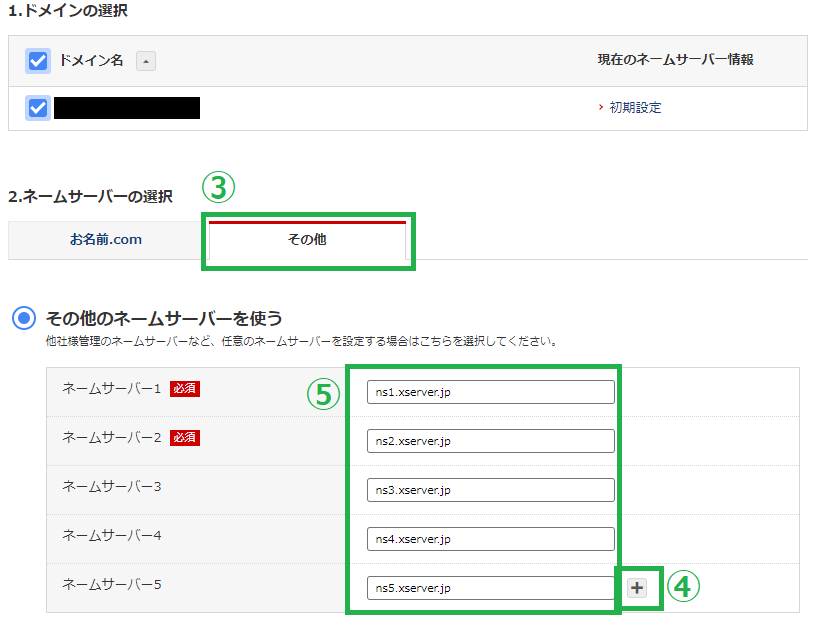The width and height of the screenshot is (822, 622).
Task: Click the ns2.xserver.jp input field
Action: coord(489,440)
